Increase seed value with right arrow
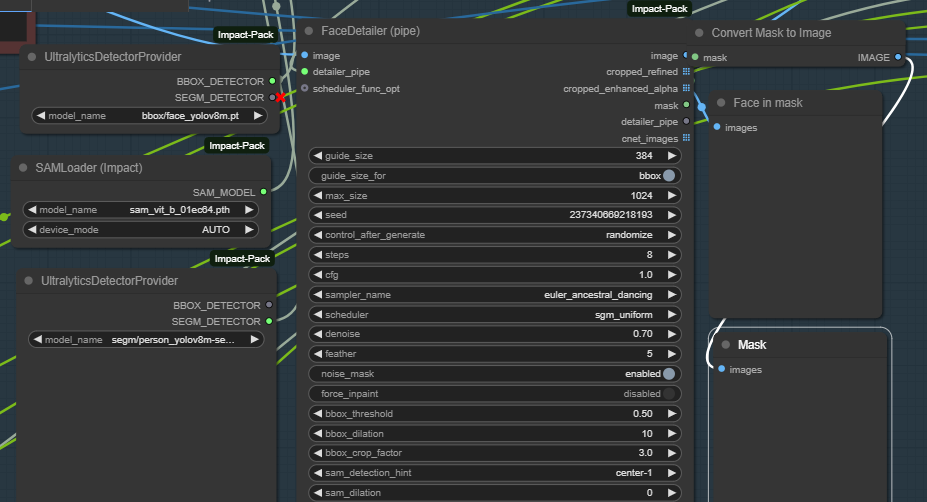 coord(672,215)
